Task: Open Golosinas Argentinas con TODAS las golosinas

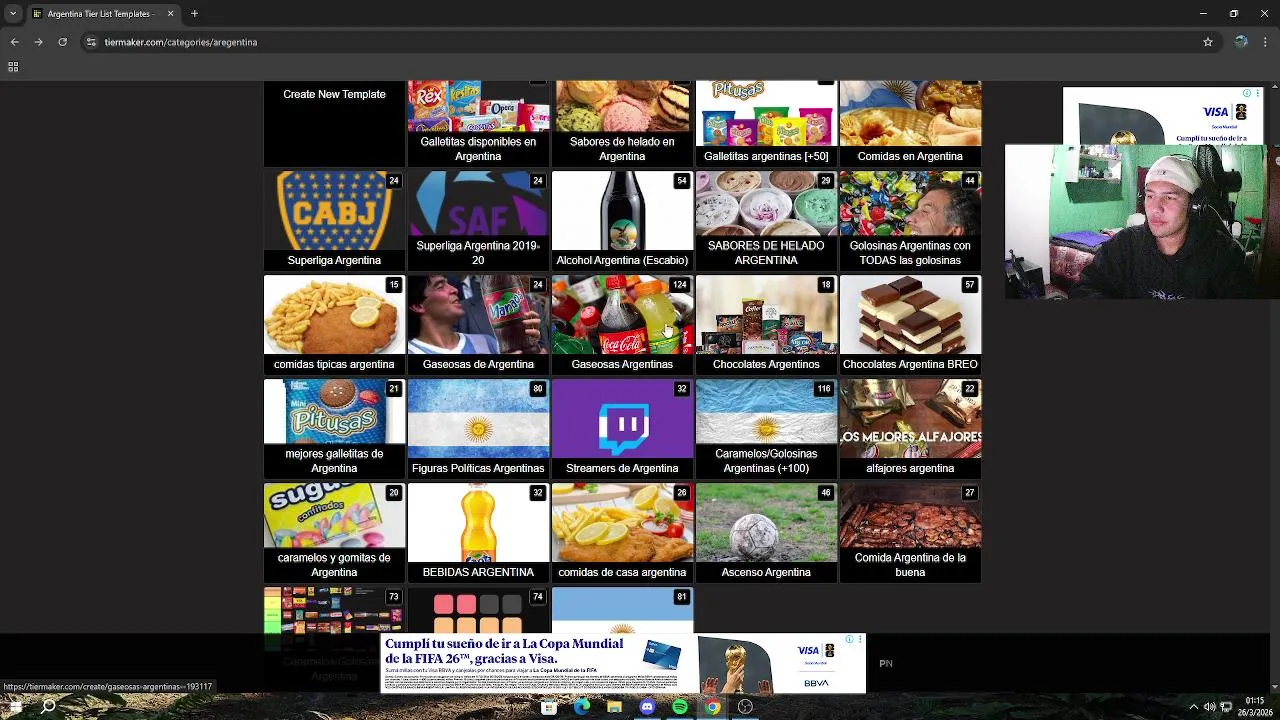Action: pyautogui.click(x=910, y=220)
